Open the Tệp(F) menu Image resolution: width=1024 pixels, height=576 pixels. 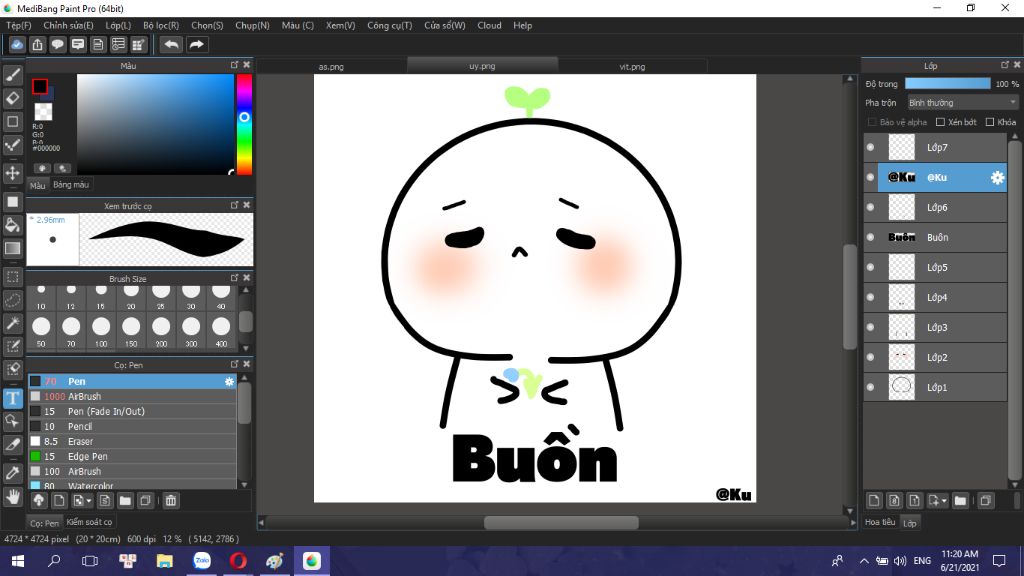tap(18, 25)
